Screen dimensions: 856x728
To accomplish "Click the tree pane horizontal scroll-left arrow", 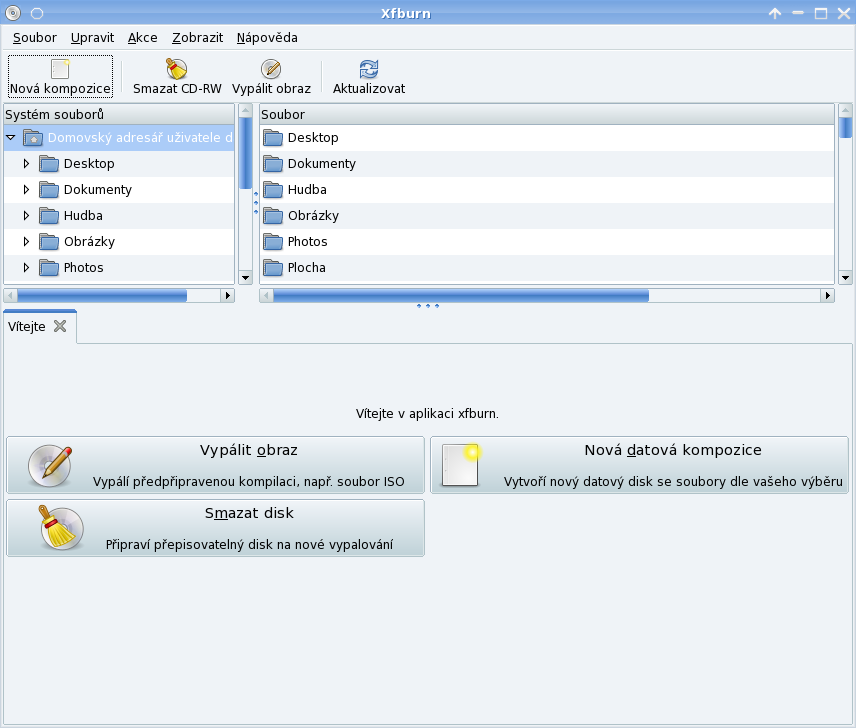I will [10, 295].
